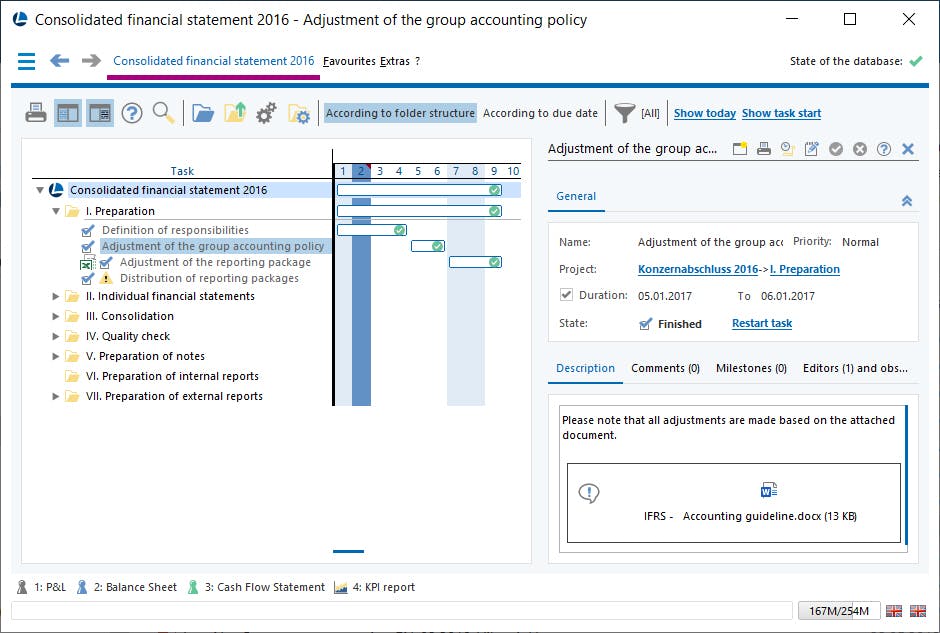Viewport: 940px width, 633px height.
Task: Click the Restart task link
Action: [762, 323]
